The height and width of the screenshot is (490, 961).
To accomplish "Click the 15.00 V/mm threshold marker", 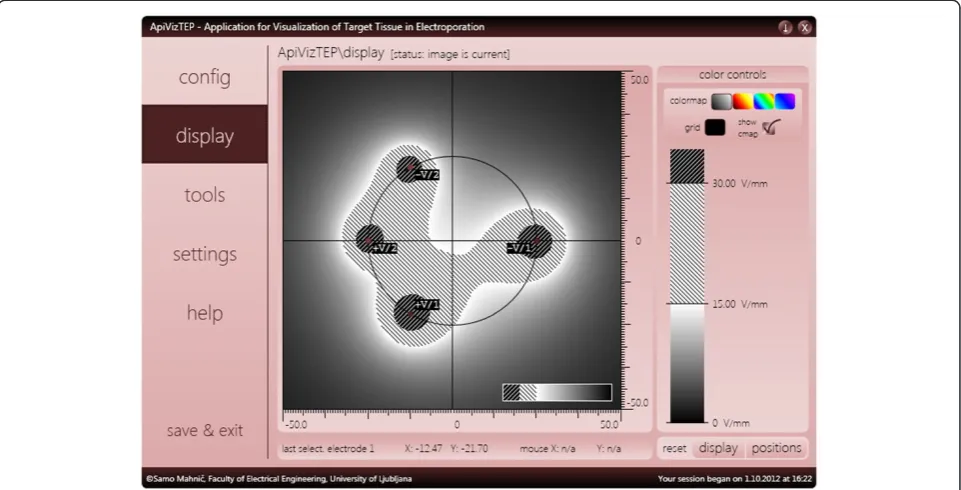I will pos(739,304).
